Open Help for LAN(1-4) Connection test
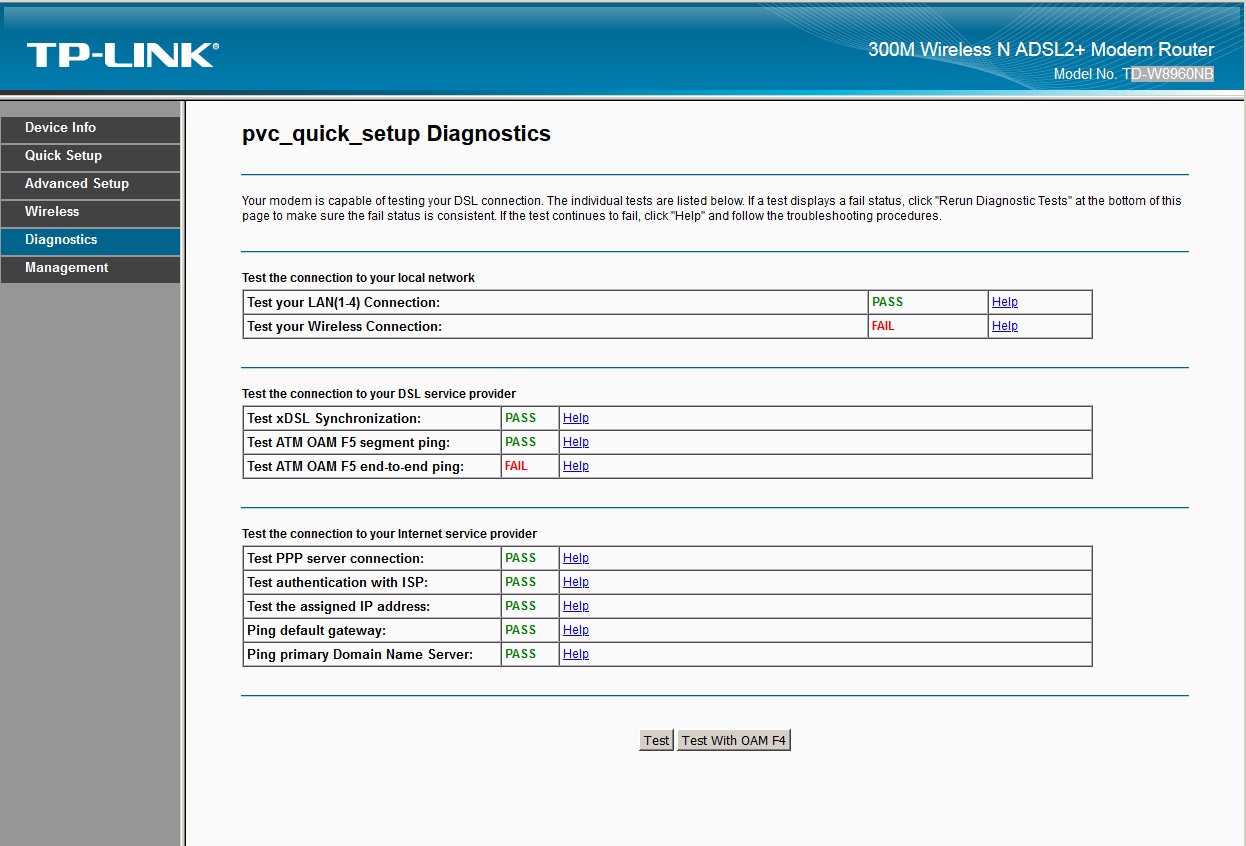This screenshot has width=1246, height=846. [x=1005, y=302]
